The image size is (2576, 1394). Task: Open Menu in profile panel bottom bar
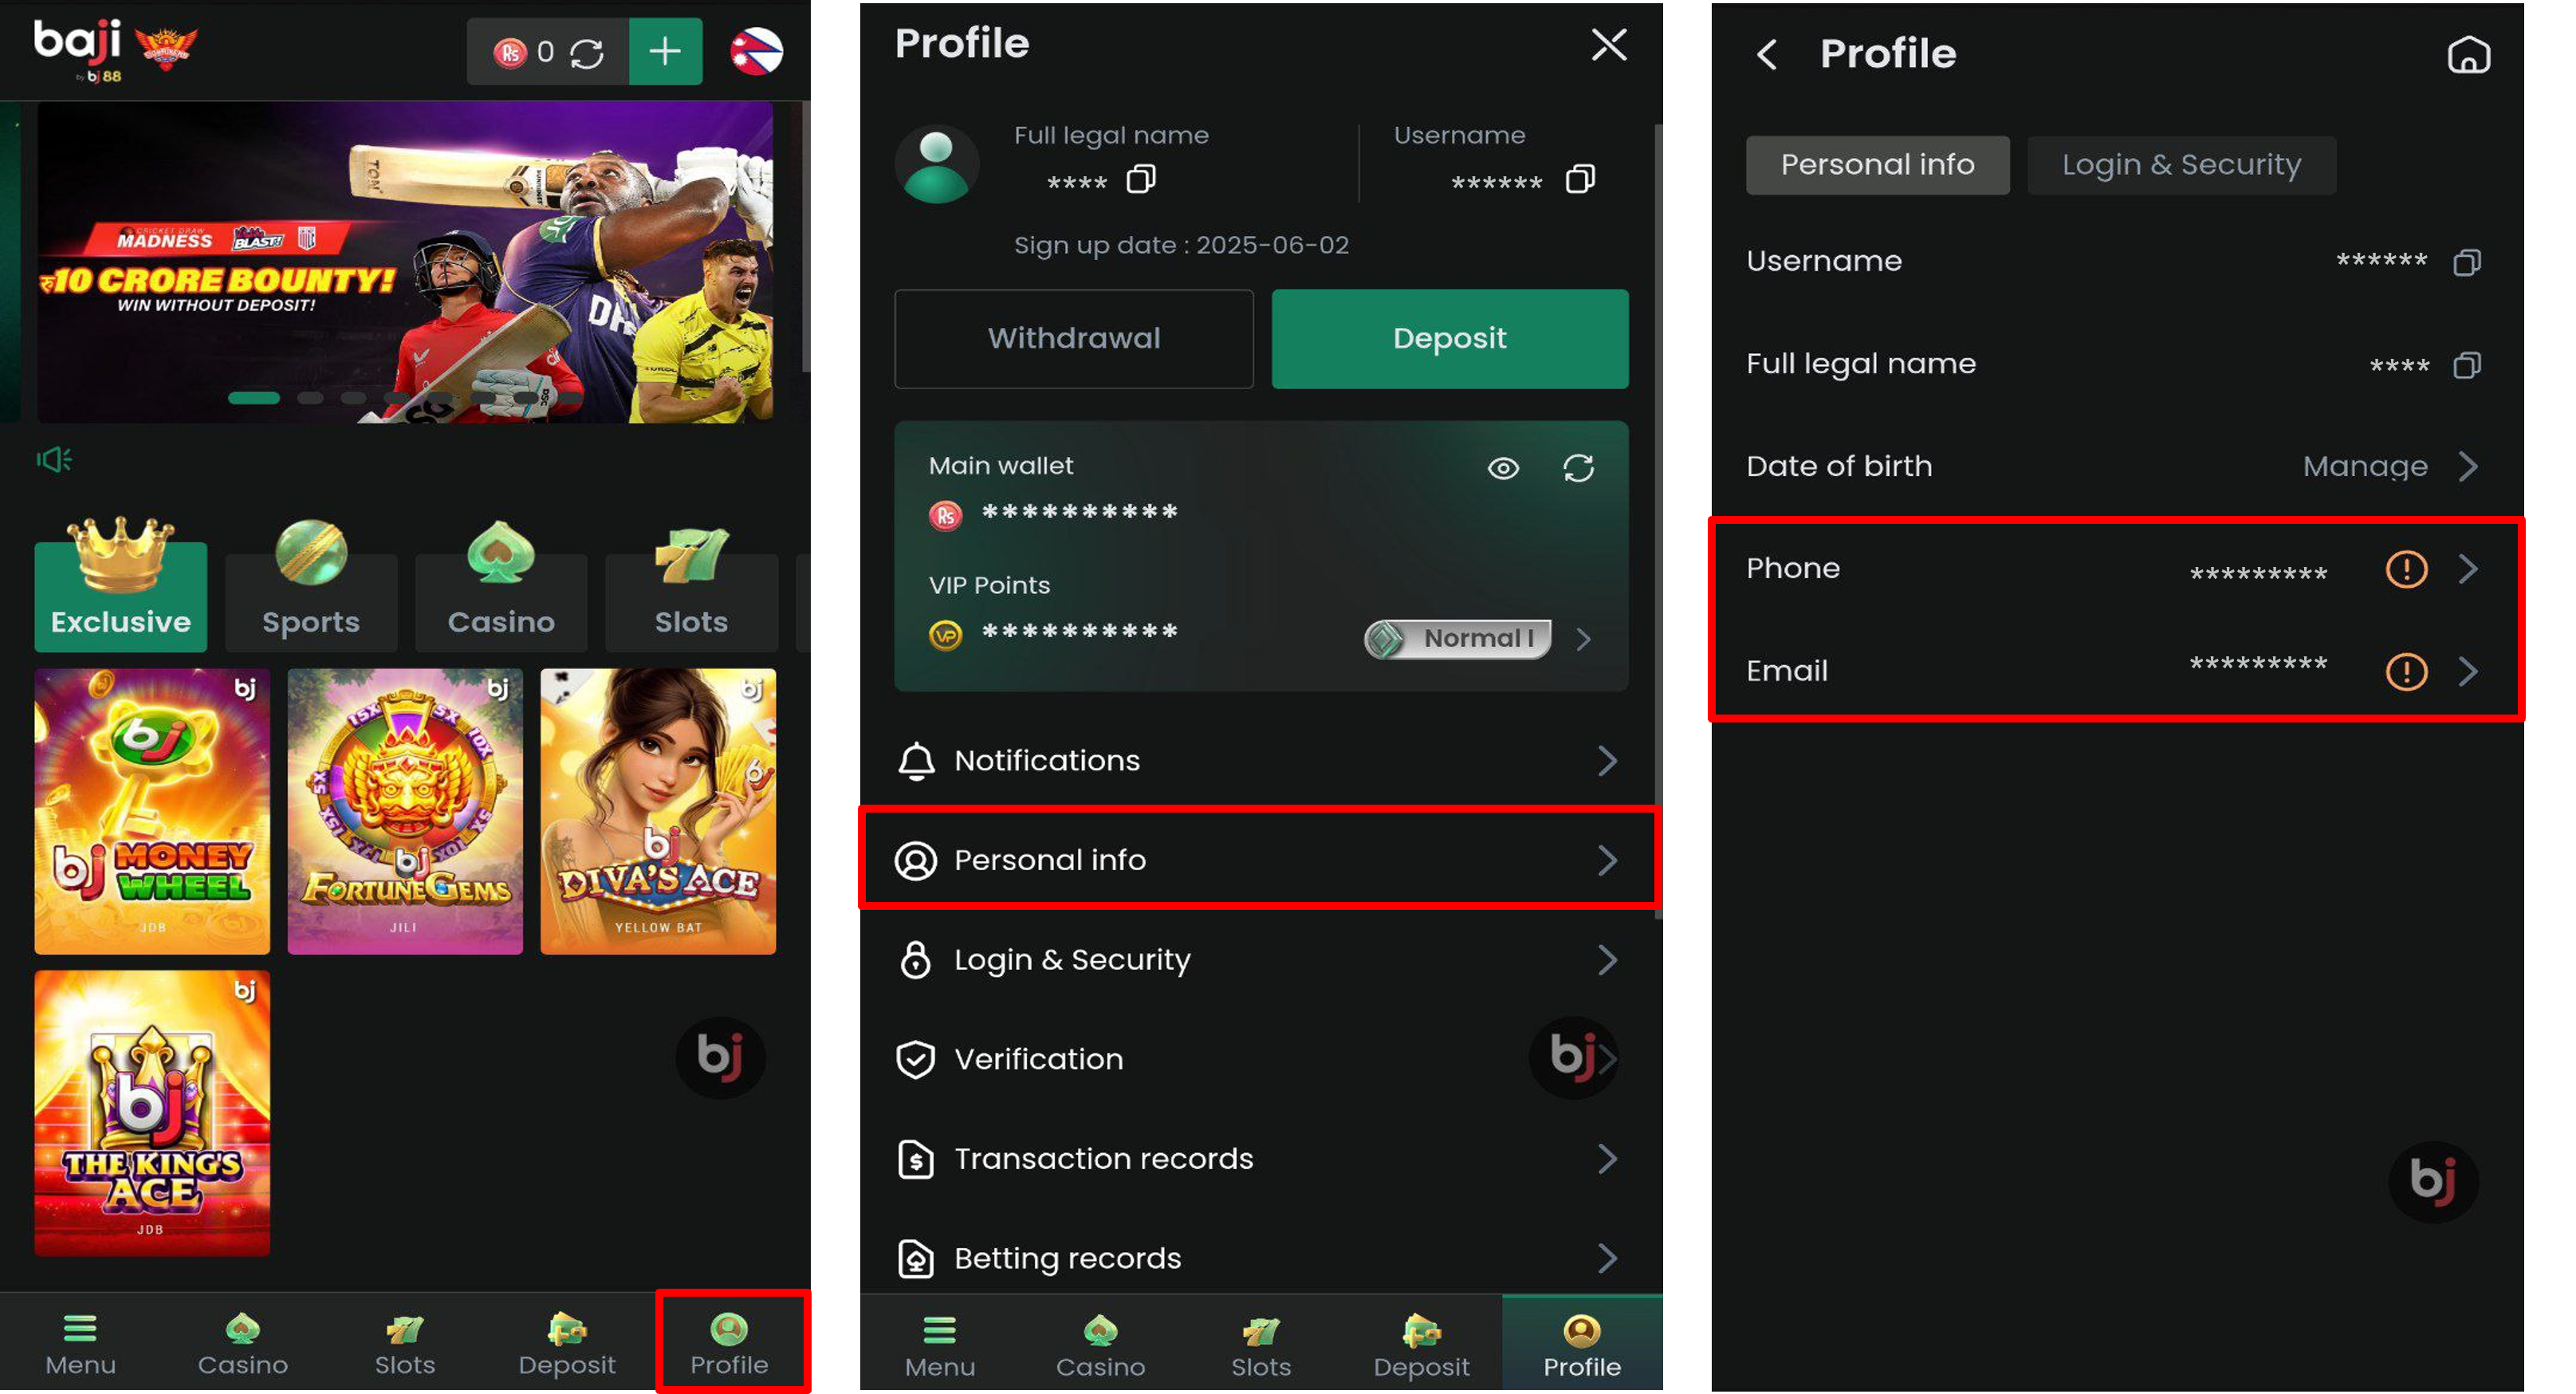point(940,1348)
